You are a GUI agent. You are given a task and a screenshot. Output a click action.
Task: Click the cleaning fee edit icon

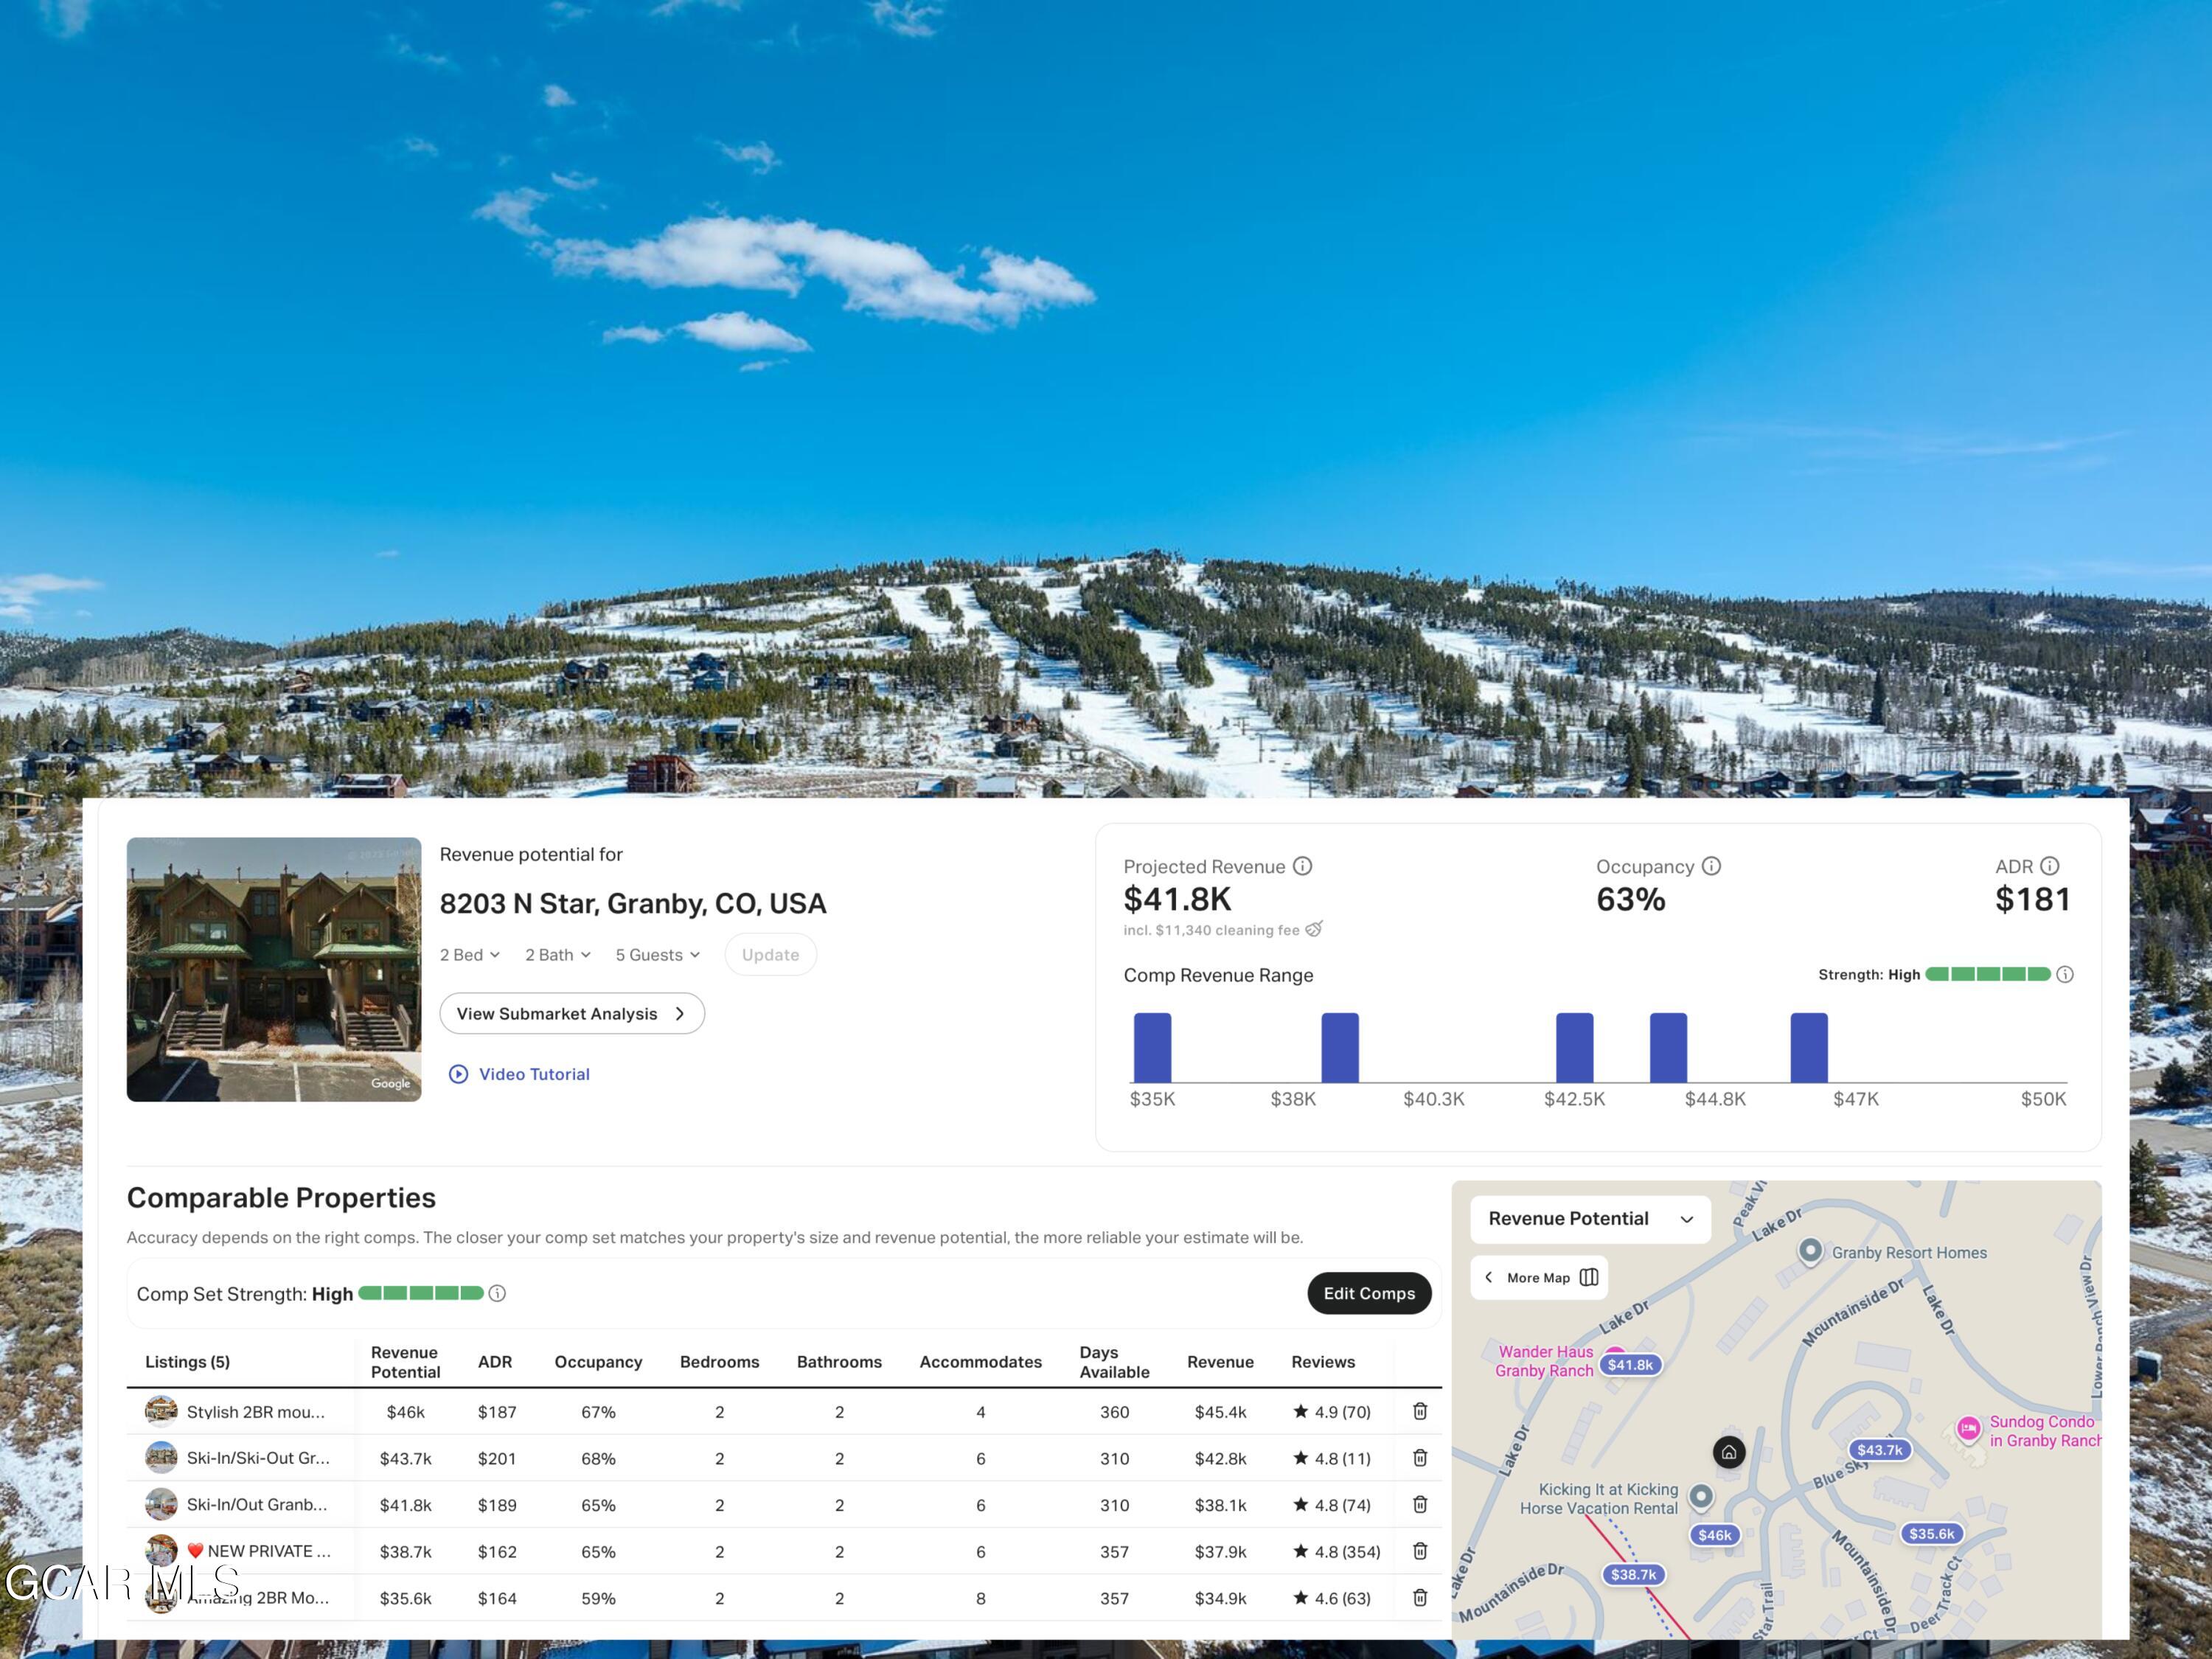(x=1314, y=929)
